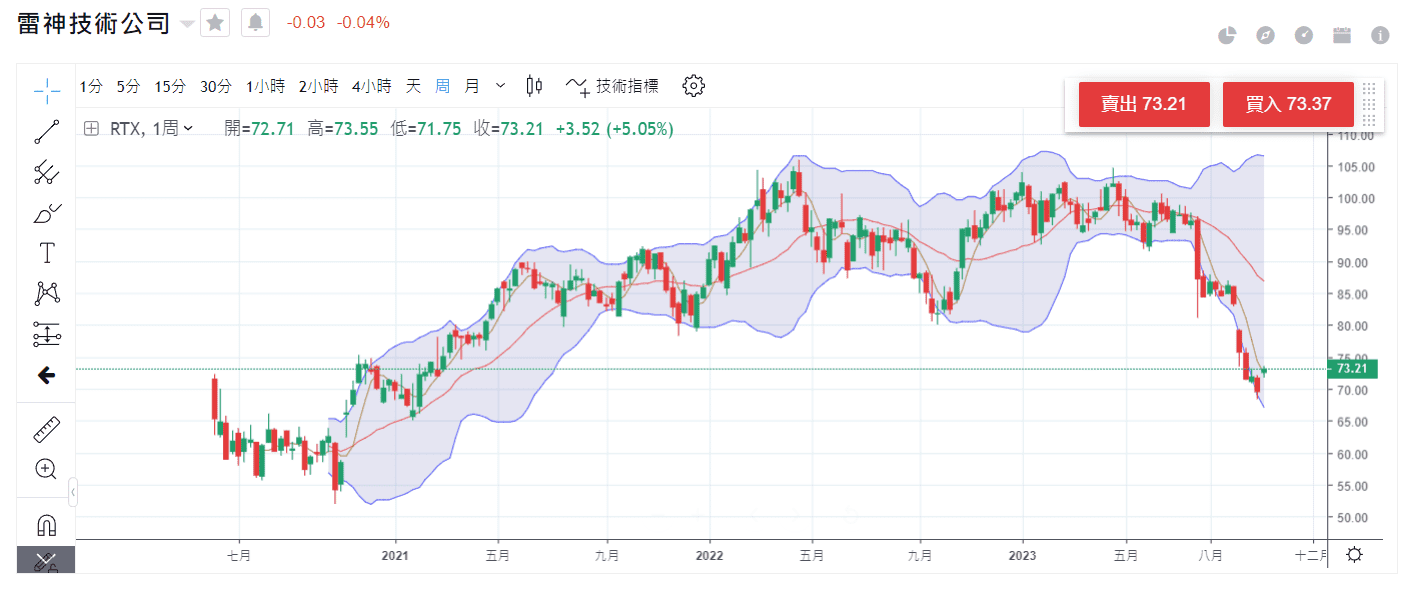Switch to the 1小時 timeframe

pos(265,86)
